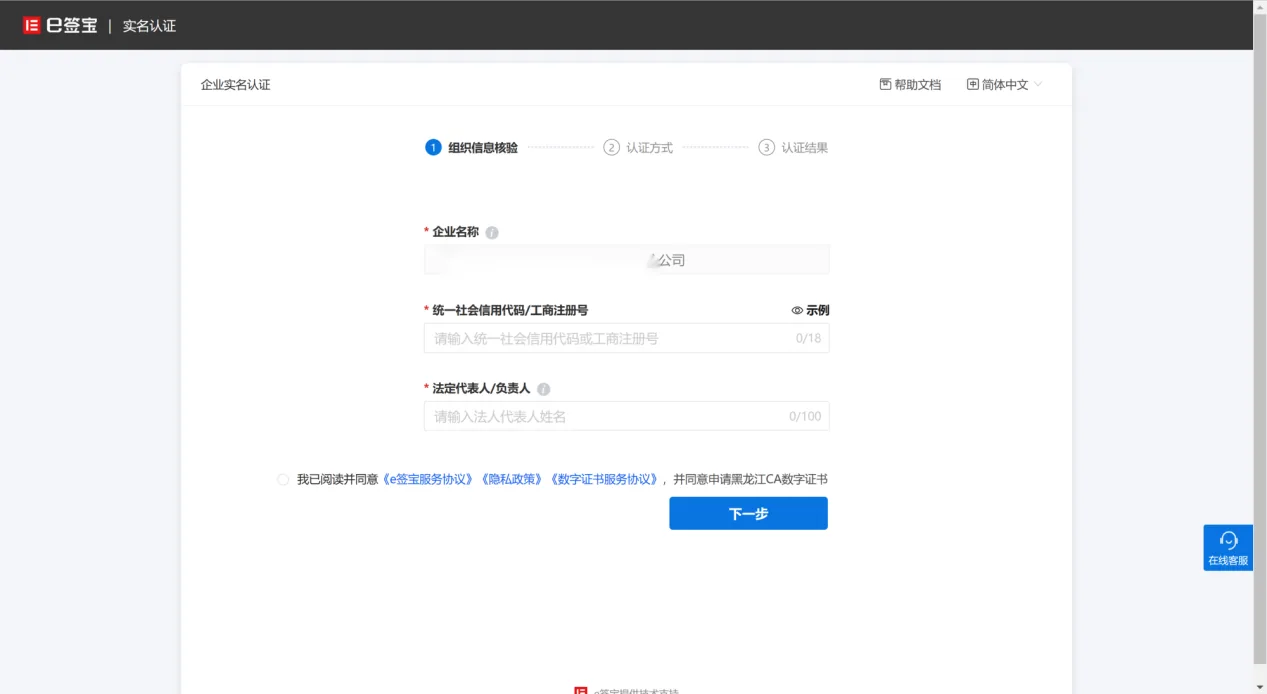Click the 0/18 character counter
The image size is (1267, 694).
point(808,338)
